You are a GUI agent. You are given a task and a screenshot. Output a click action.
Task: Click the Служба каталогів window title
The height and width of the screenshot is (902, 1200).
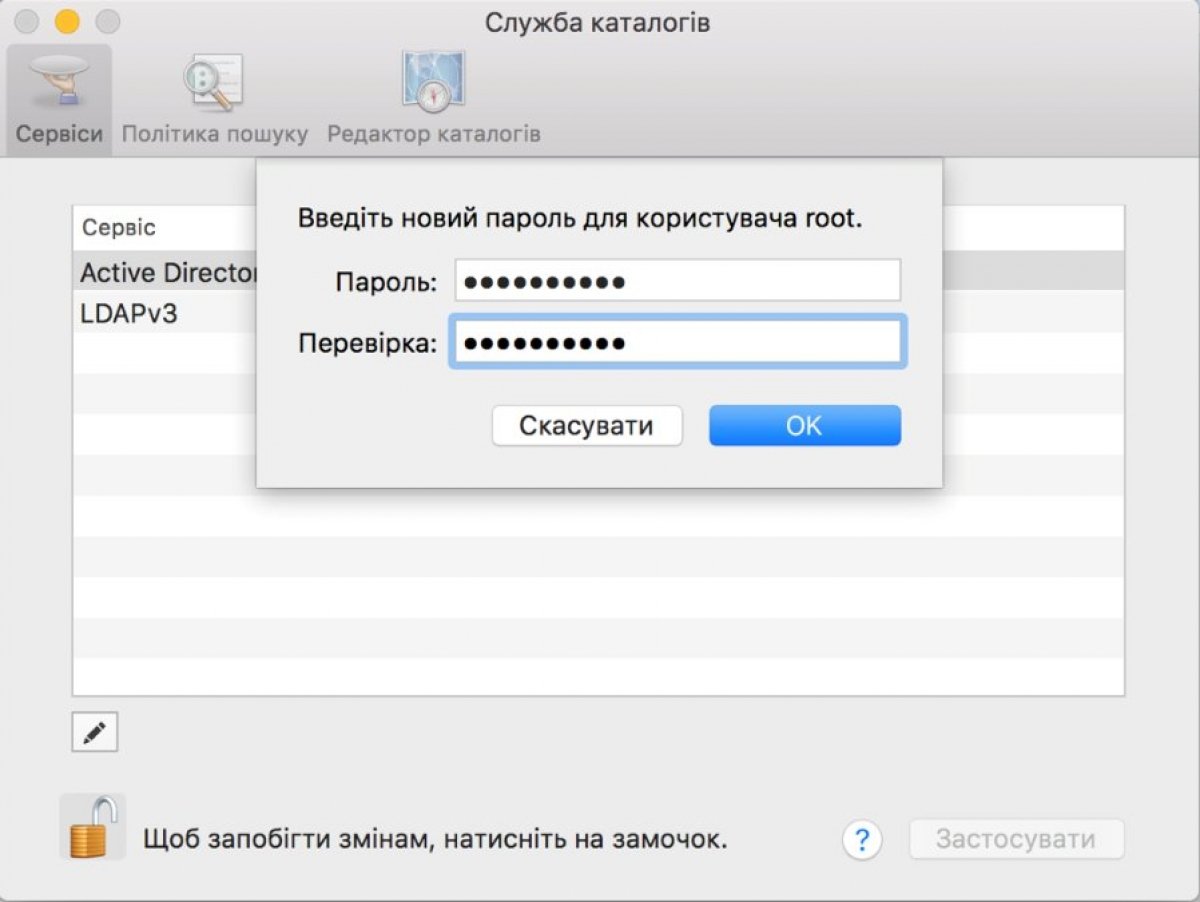[598, 22]
